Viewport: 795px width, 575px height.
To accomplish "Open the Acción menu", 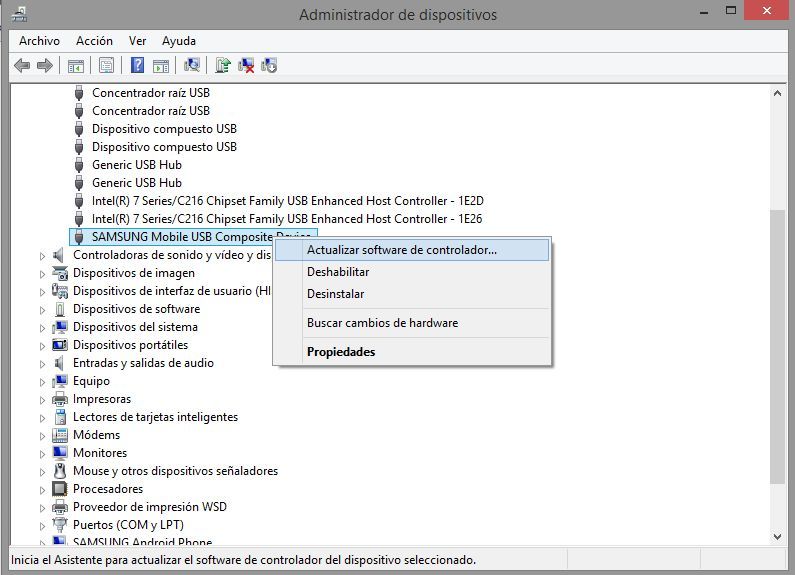I will pos(94,41).
